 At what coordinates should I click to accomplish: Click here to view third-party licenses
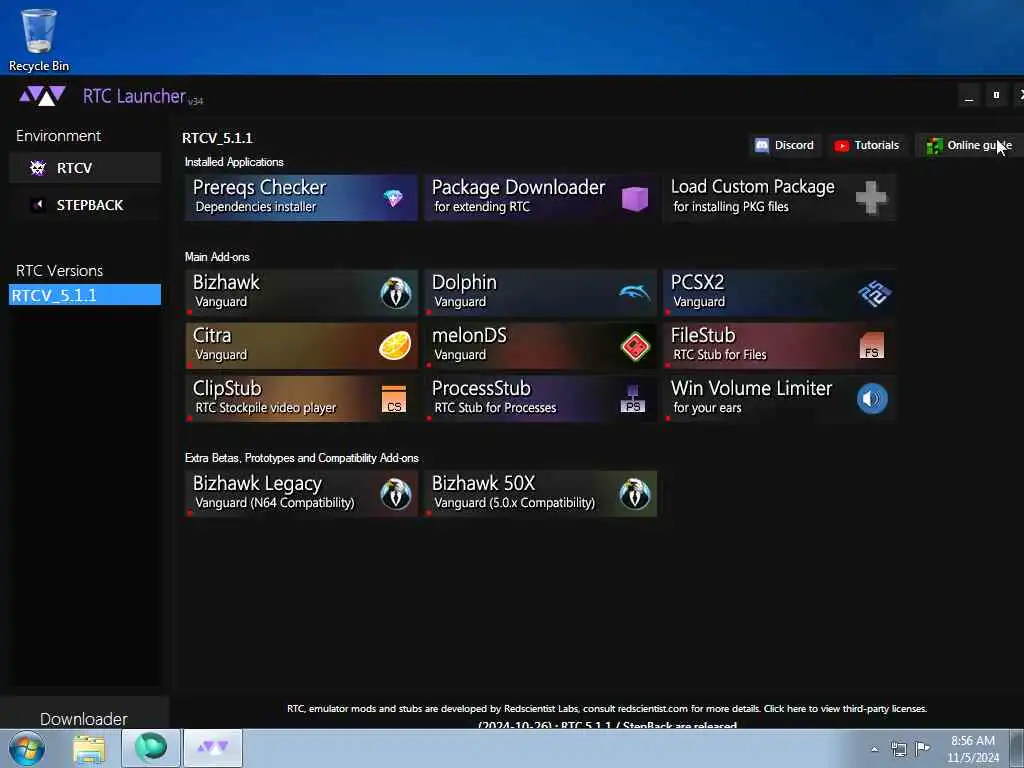(x=845, y=709)
